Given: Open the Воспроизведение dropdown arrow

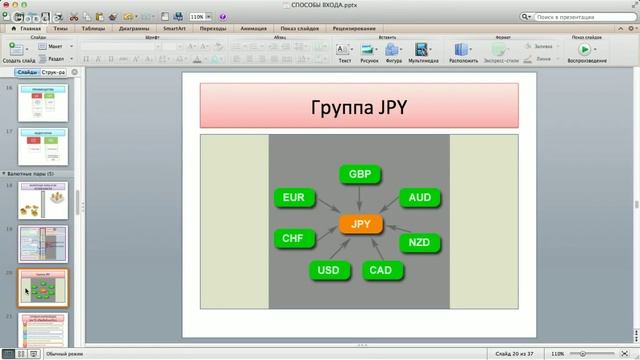Looking at the screenshot, I should (595, 49).
